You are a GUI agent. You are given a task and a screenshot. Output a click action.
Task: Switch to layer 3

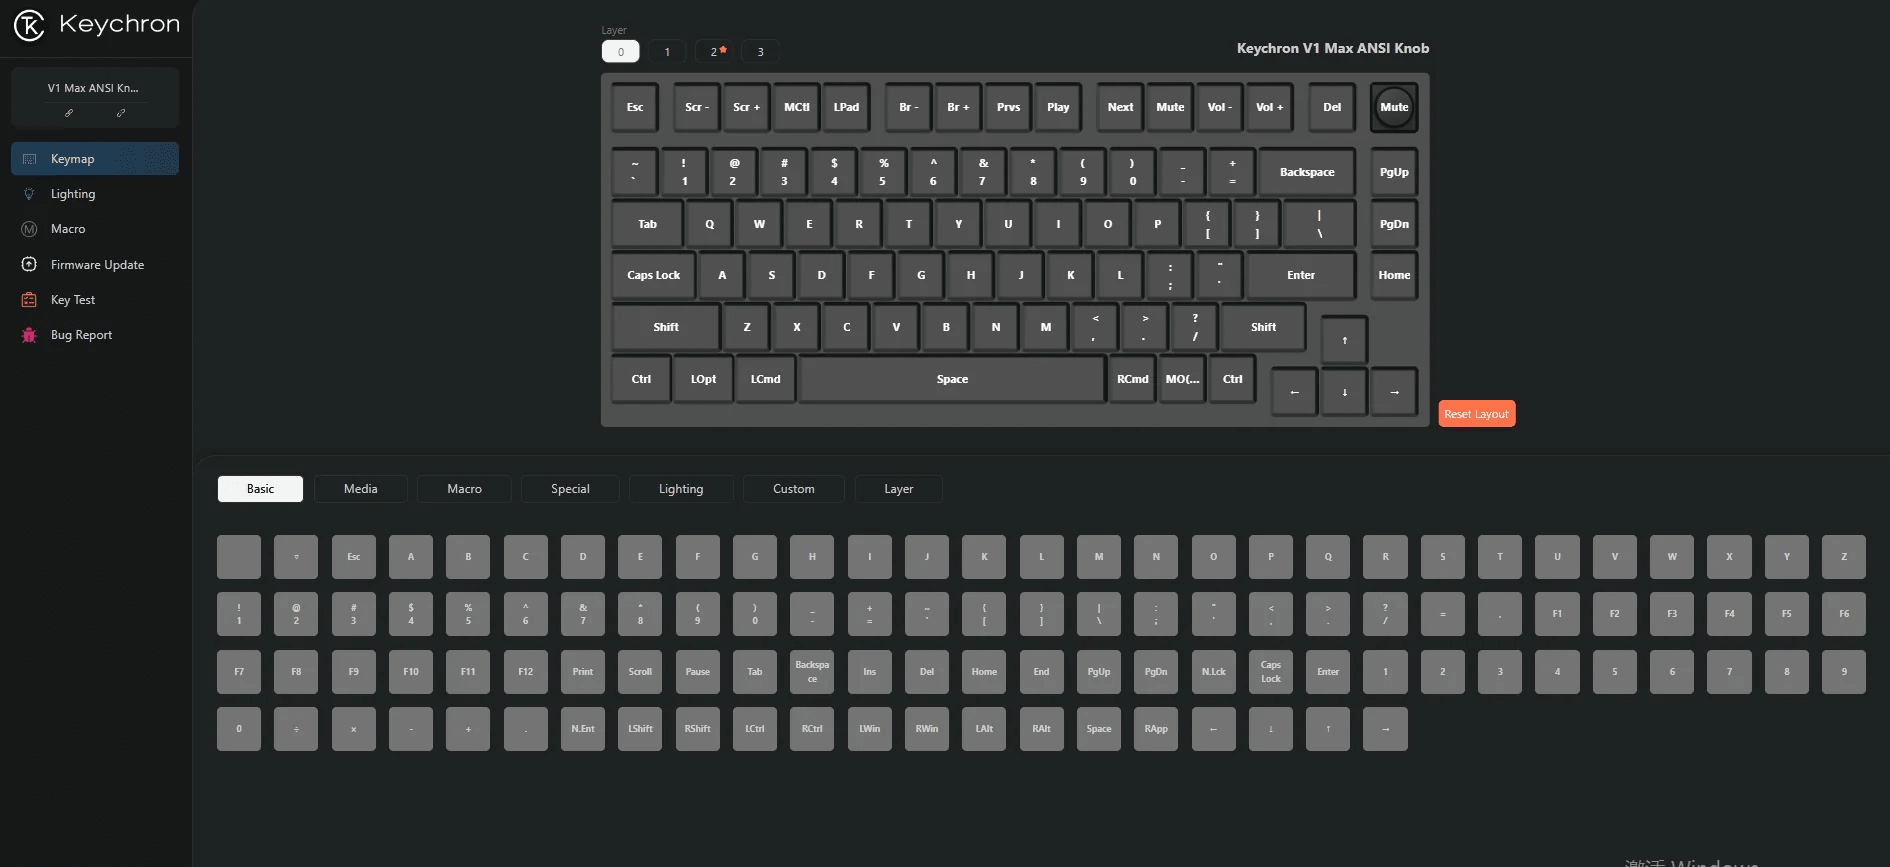tap(760, 52)
